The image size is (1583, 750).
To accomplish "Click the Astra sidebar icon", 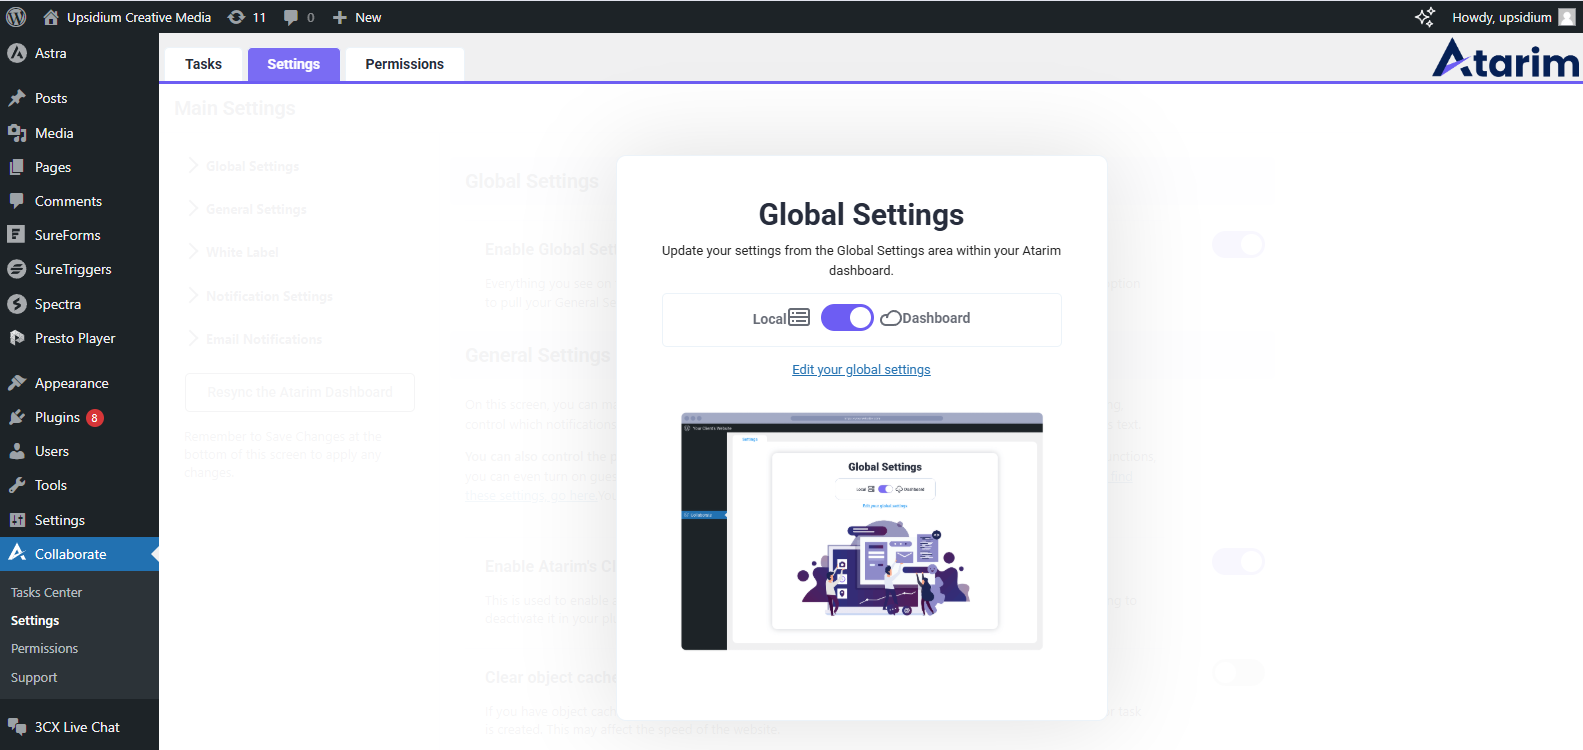I will click(17, 53).
